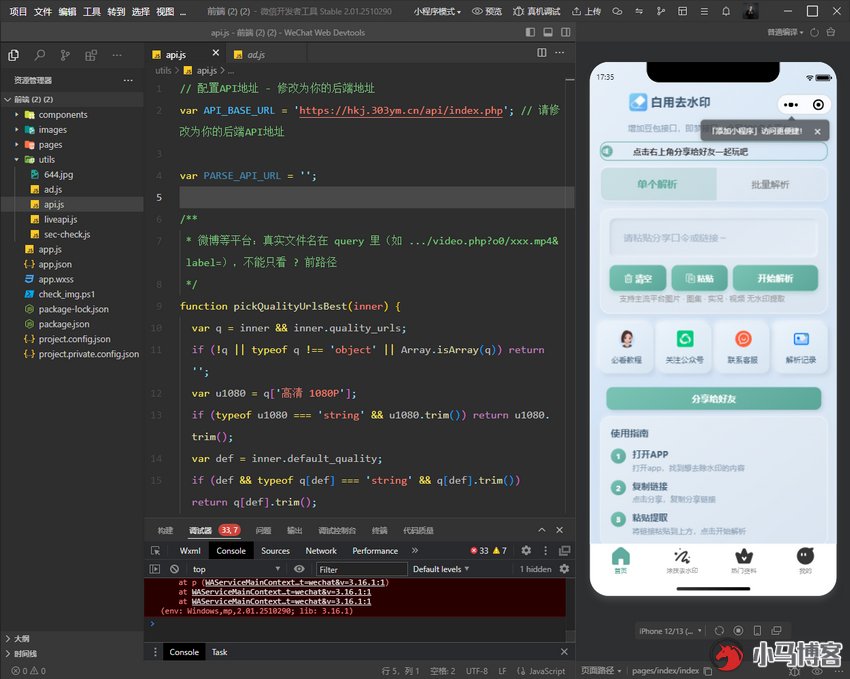Switch to the Network devtools tab
The image size is (850, 679).
(321, 551)
